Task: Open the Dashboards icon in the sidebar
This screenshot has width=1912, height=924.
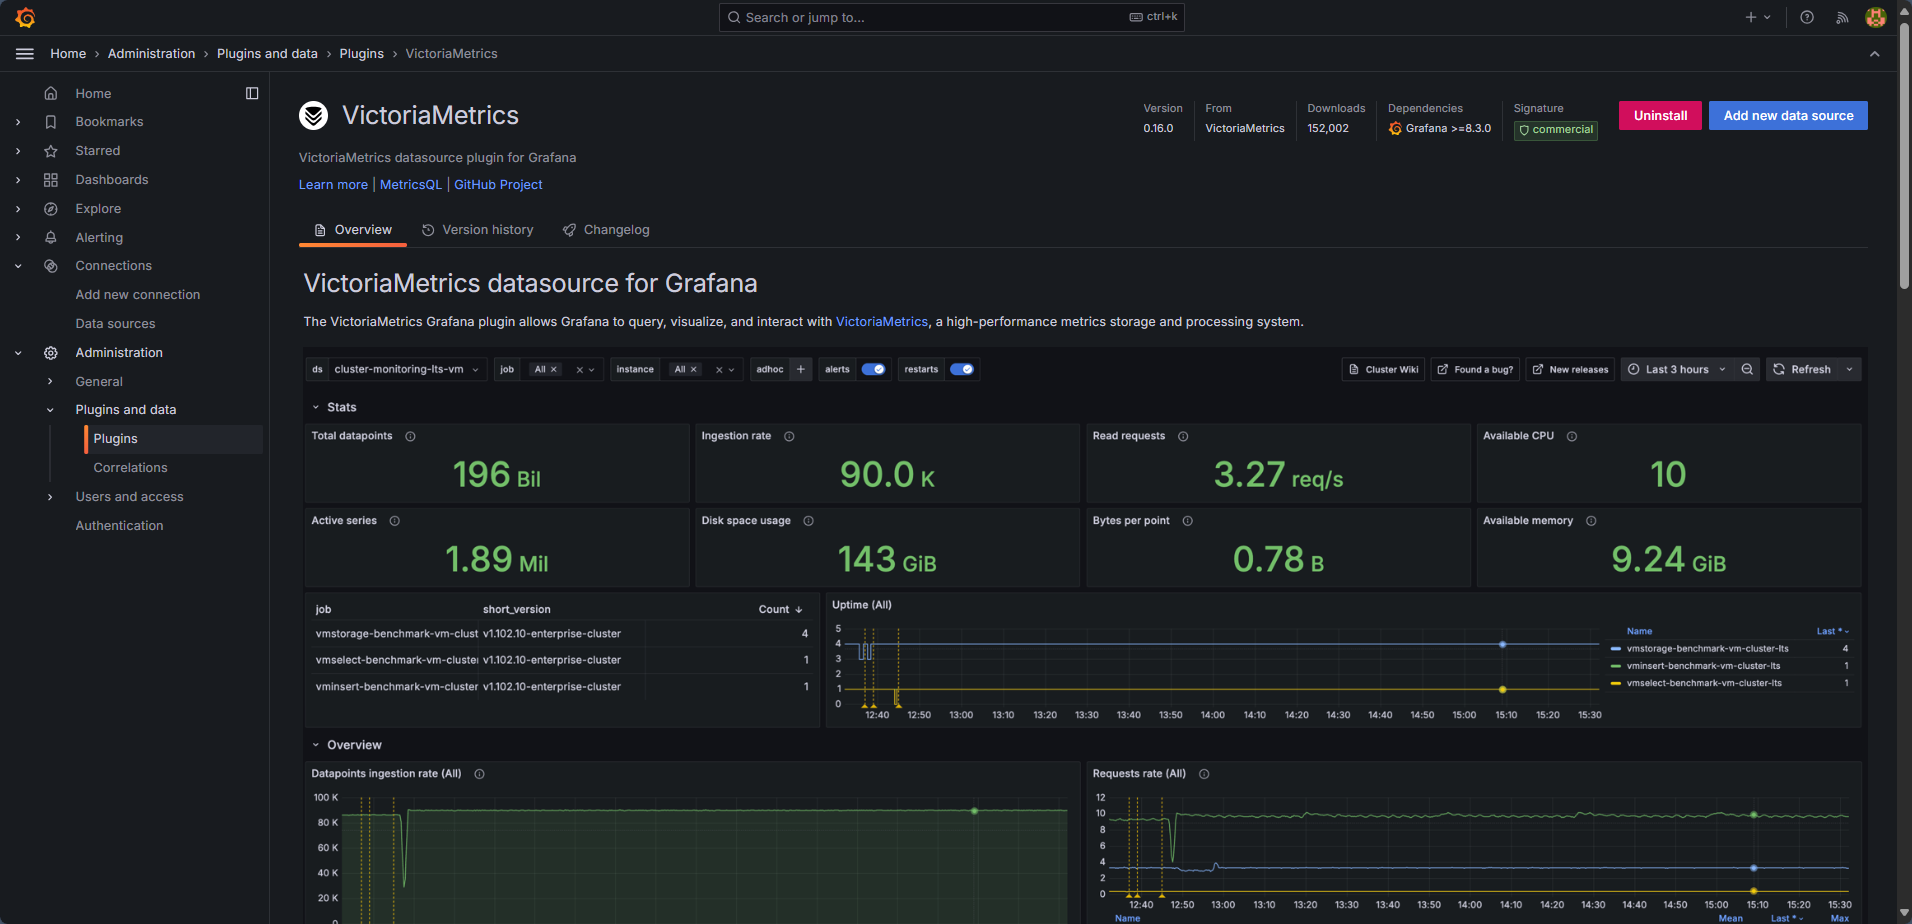Action: click(51, 179)
